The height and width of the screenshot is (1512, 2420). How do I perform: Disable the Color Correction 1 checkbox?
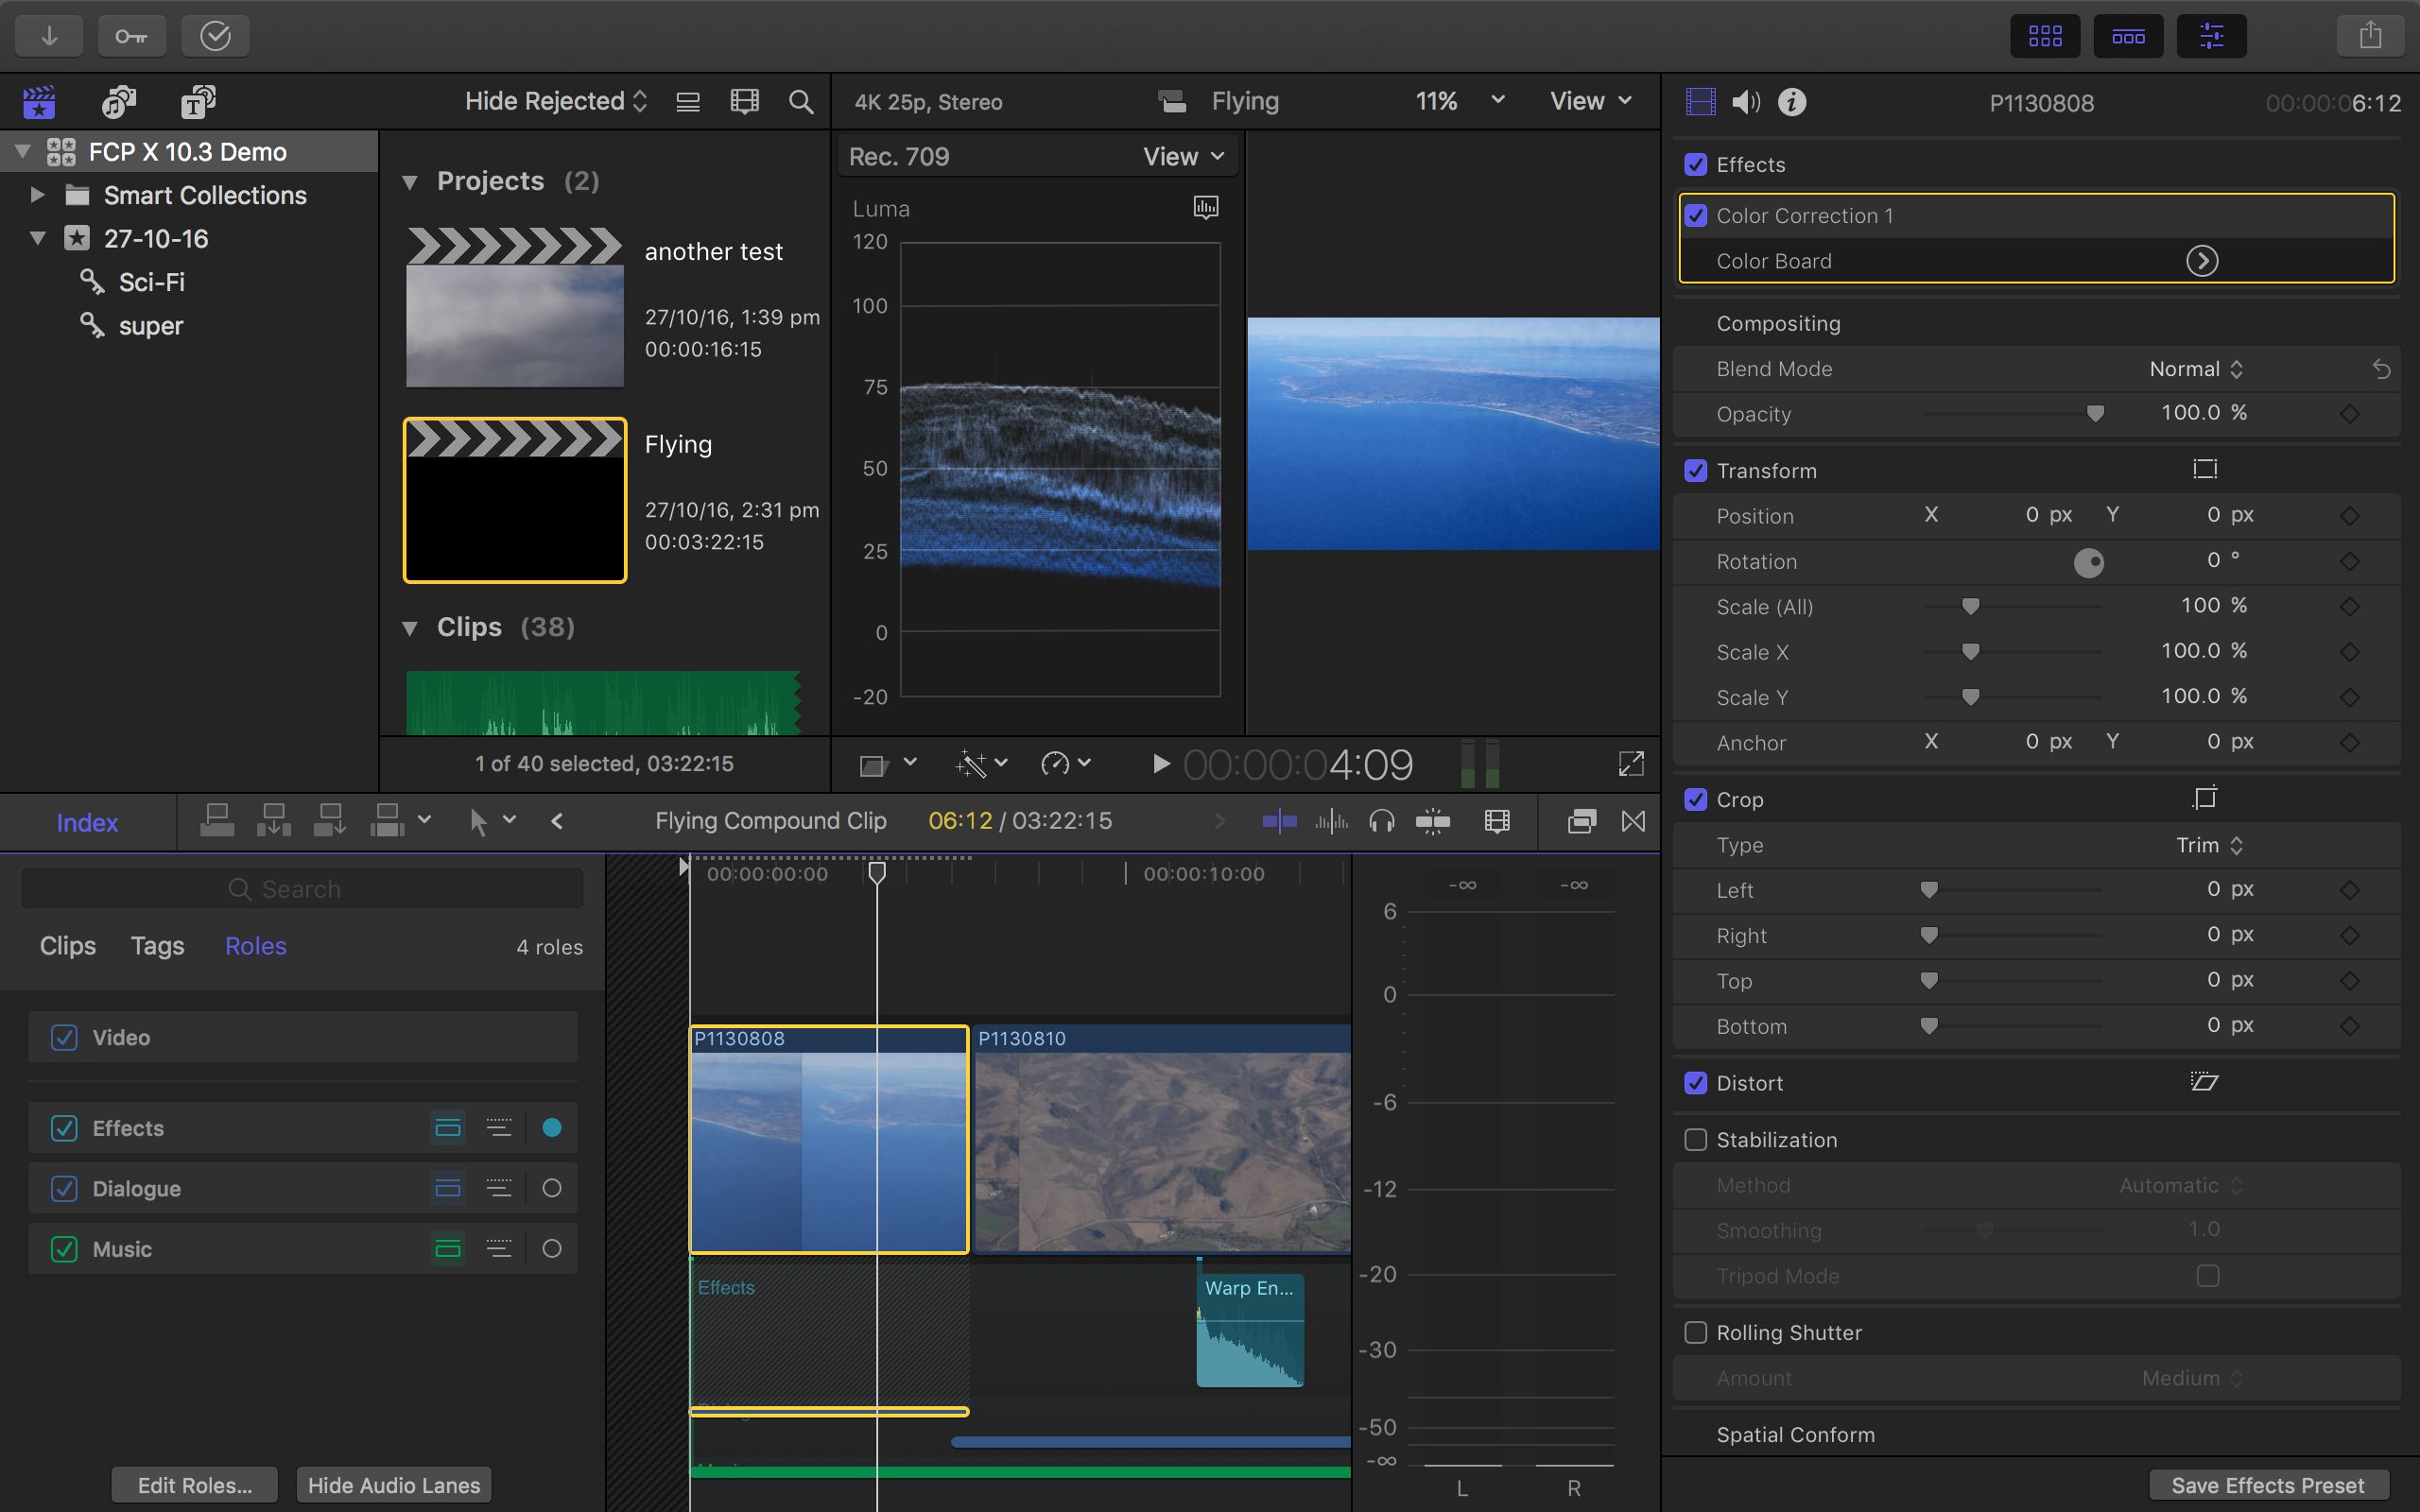(x=1698, y=215)
